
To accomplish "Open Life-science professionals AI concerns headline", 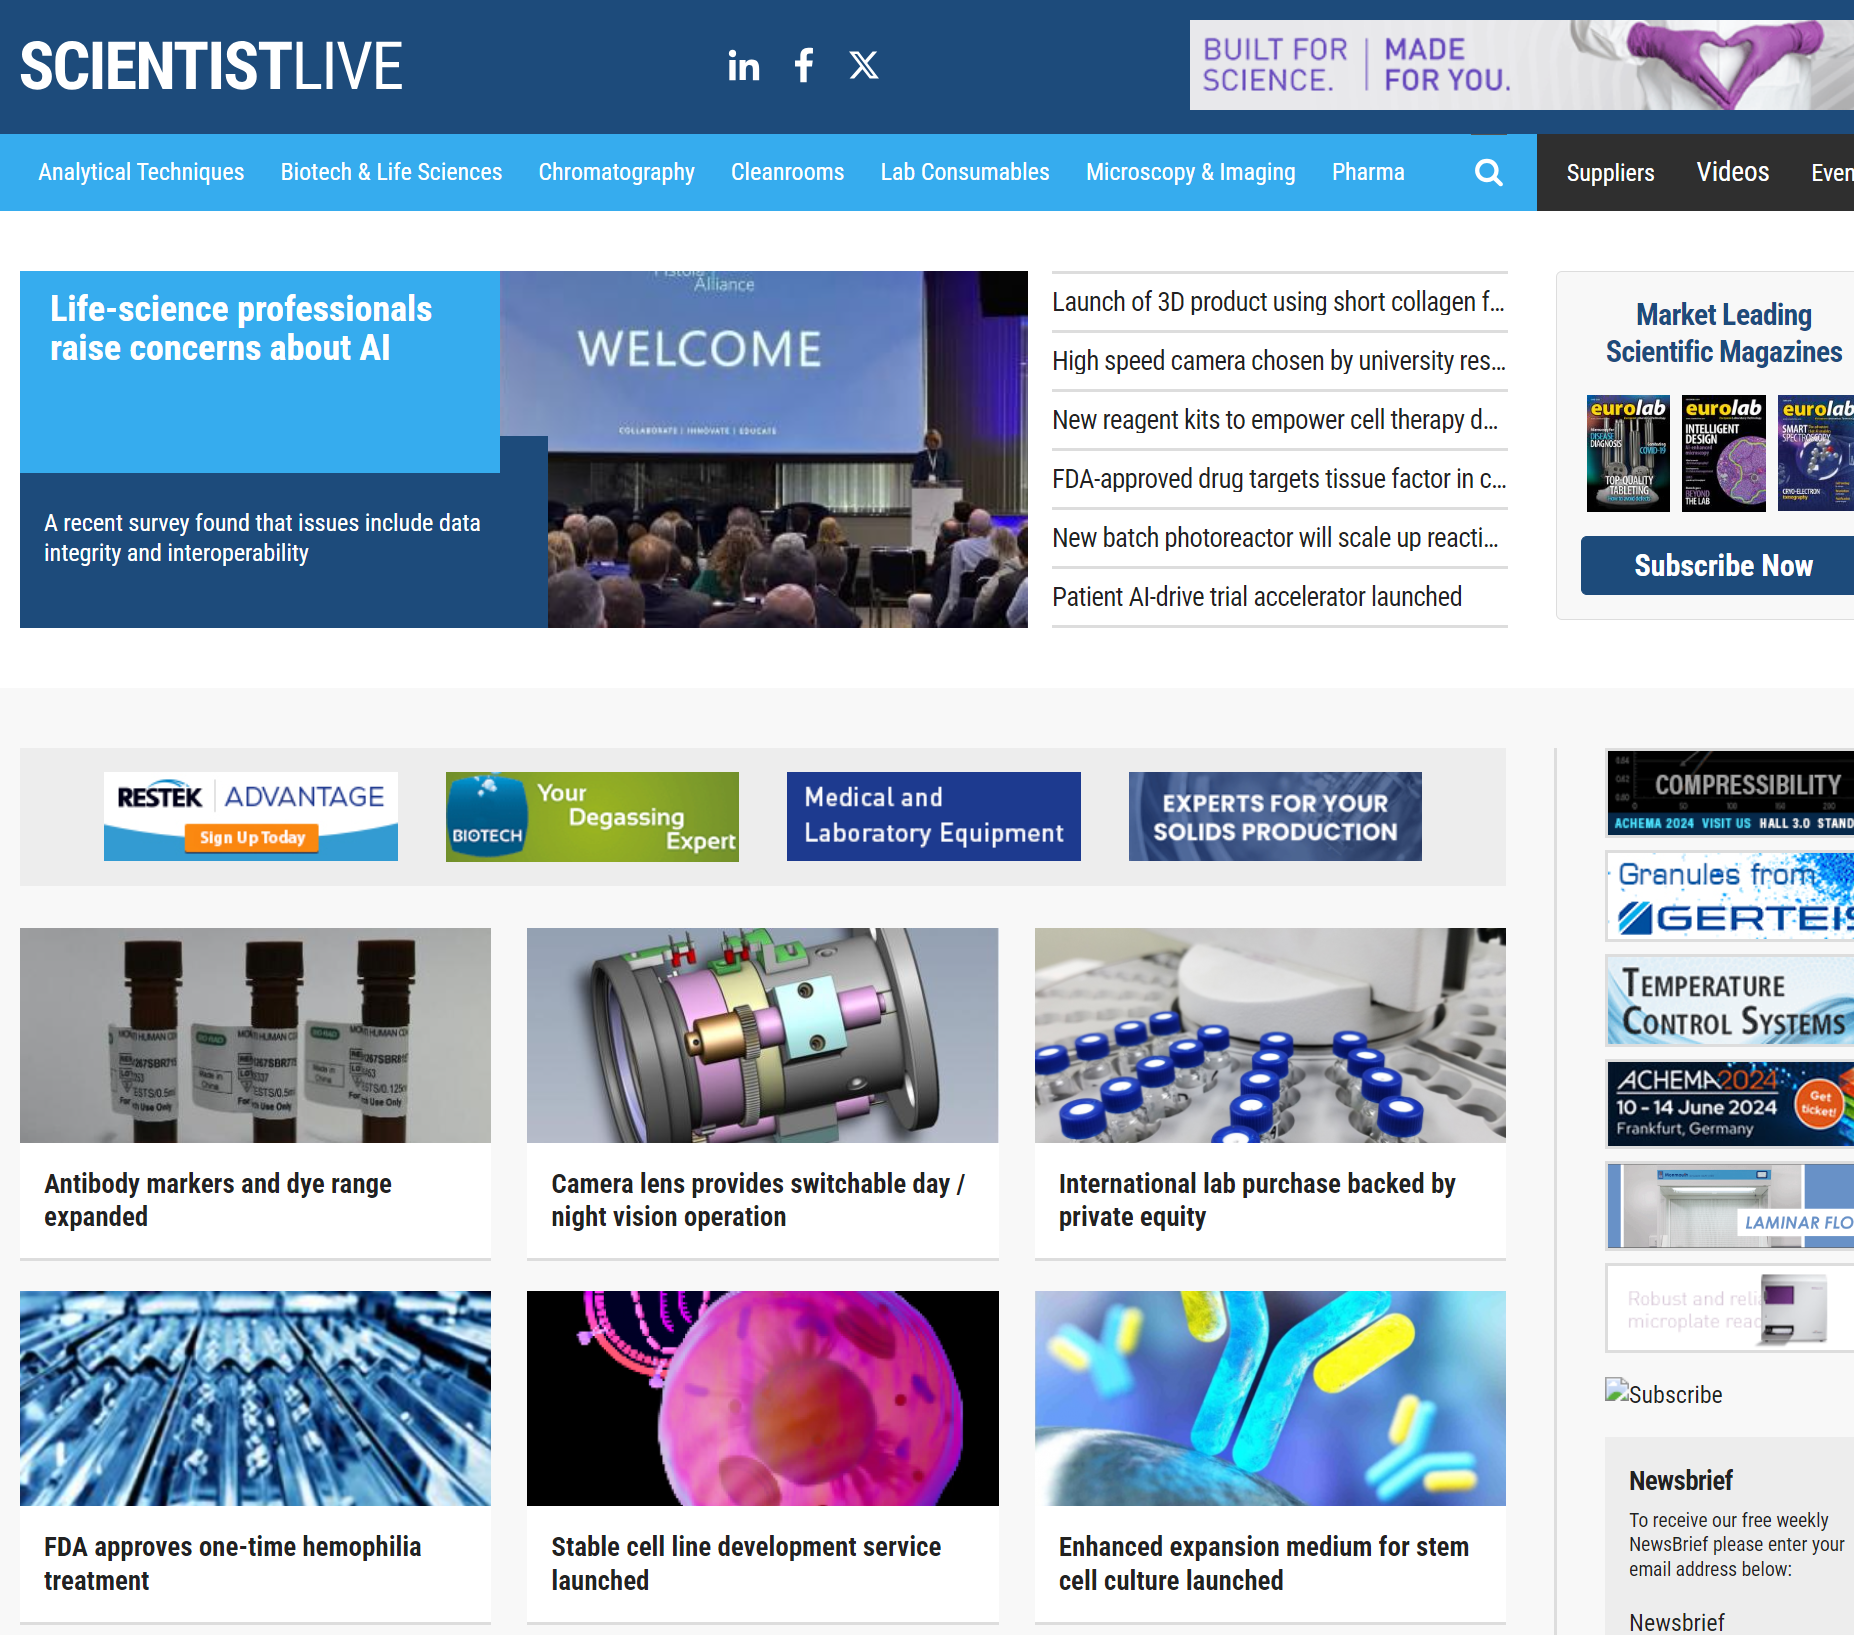I will point(241,328).
